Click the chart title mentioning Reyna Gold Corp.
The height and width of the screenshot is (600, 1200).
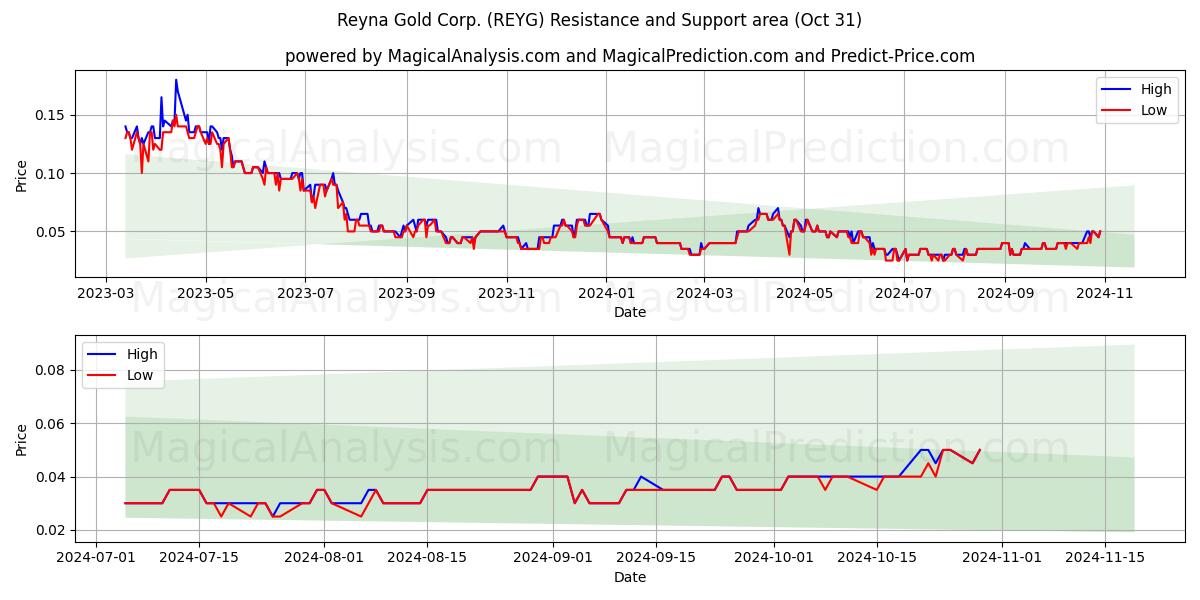600,20
